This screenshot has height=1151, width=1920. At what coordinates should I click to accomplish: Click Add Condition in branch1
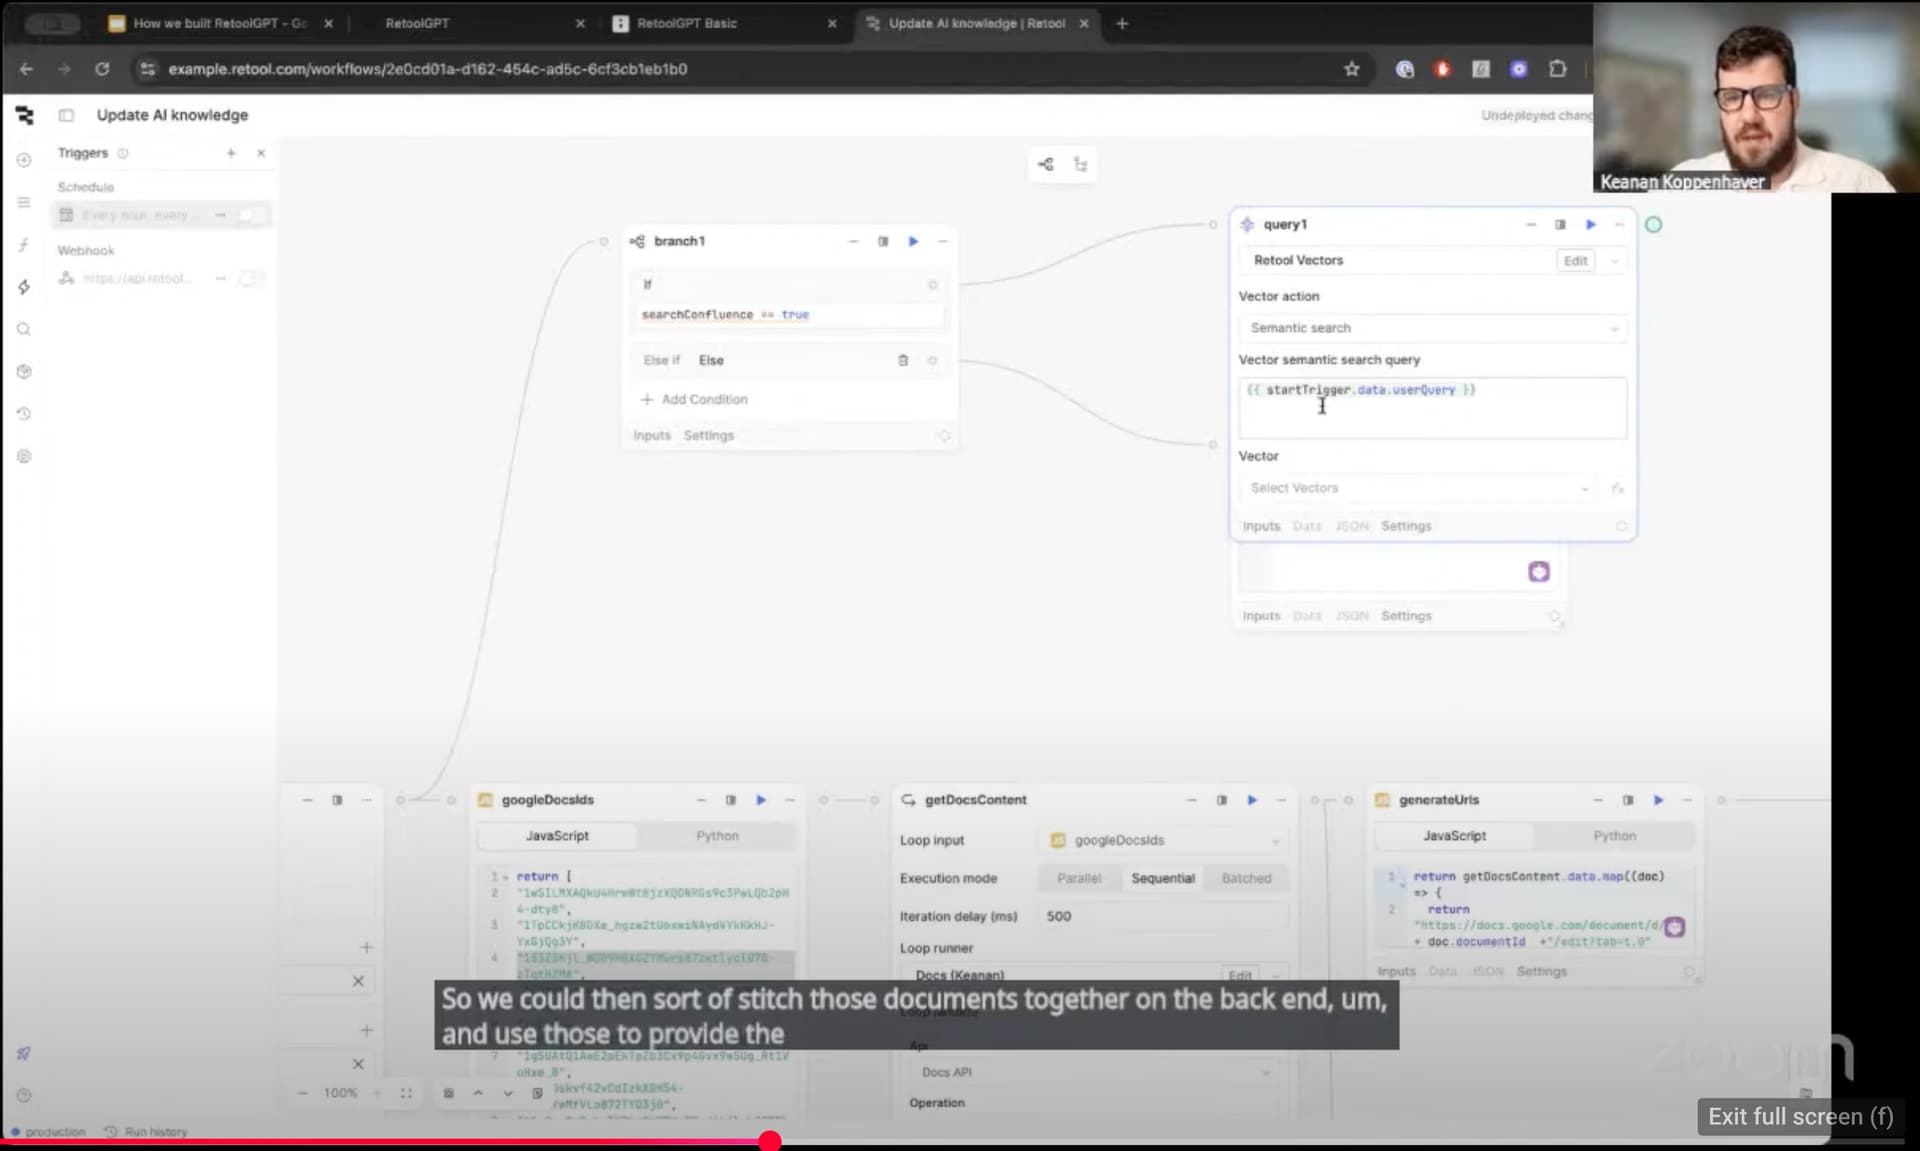click(x=695, y=399)
